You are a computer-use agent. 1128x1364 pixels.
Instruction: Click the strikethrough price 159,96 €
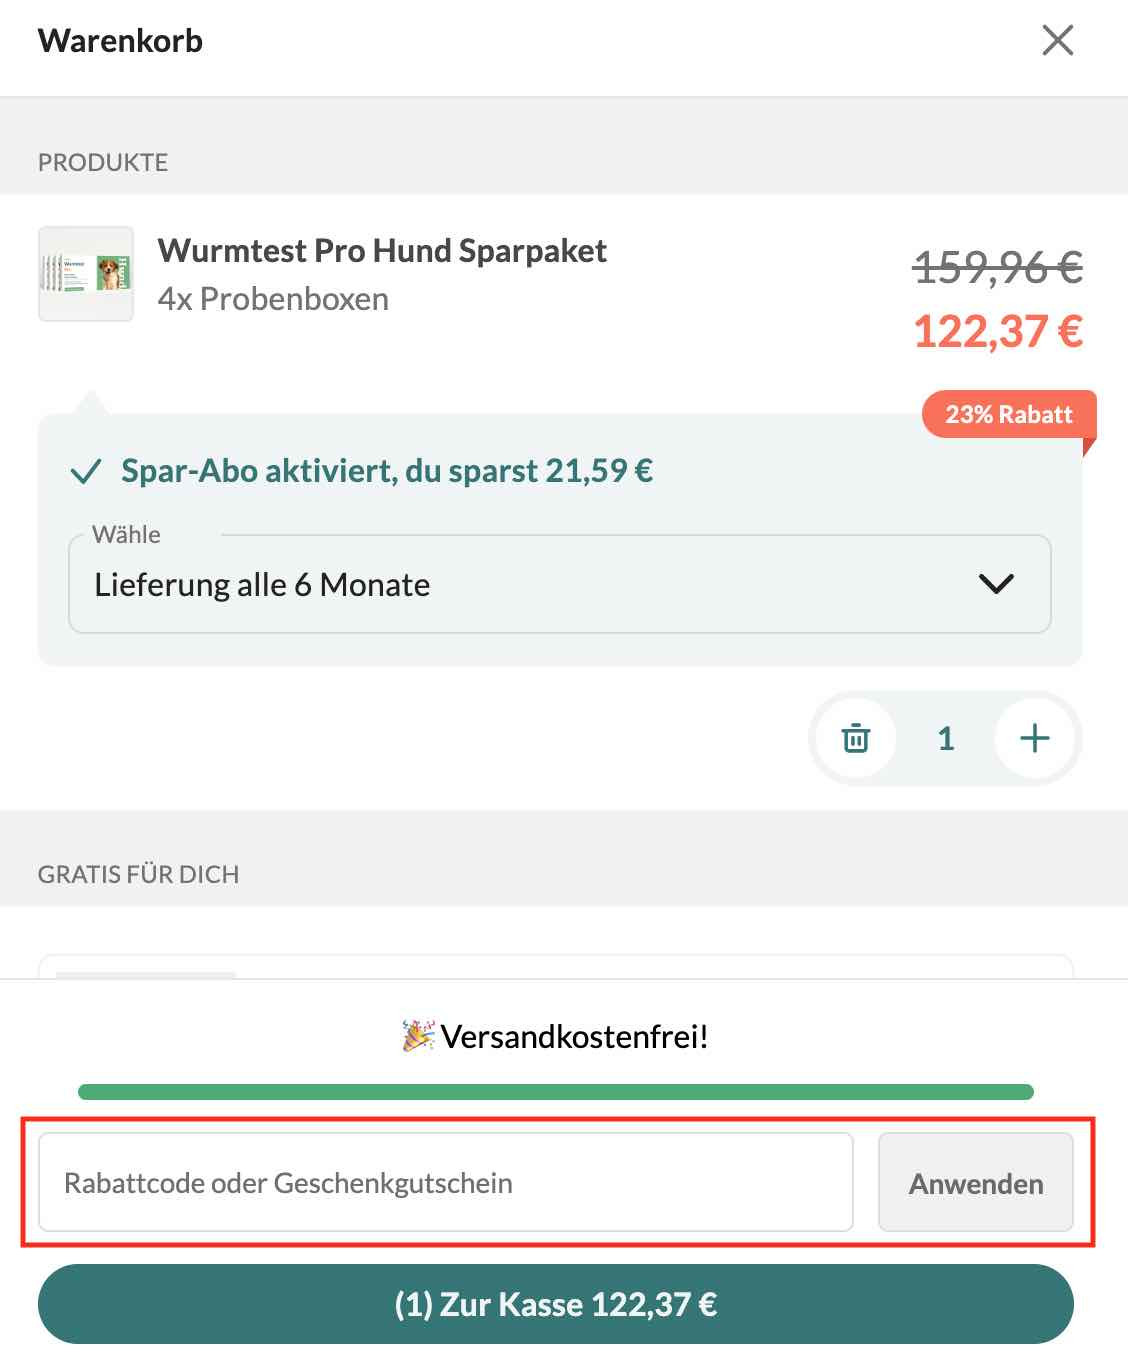[x=995, y=265]
